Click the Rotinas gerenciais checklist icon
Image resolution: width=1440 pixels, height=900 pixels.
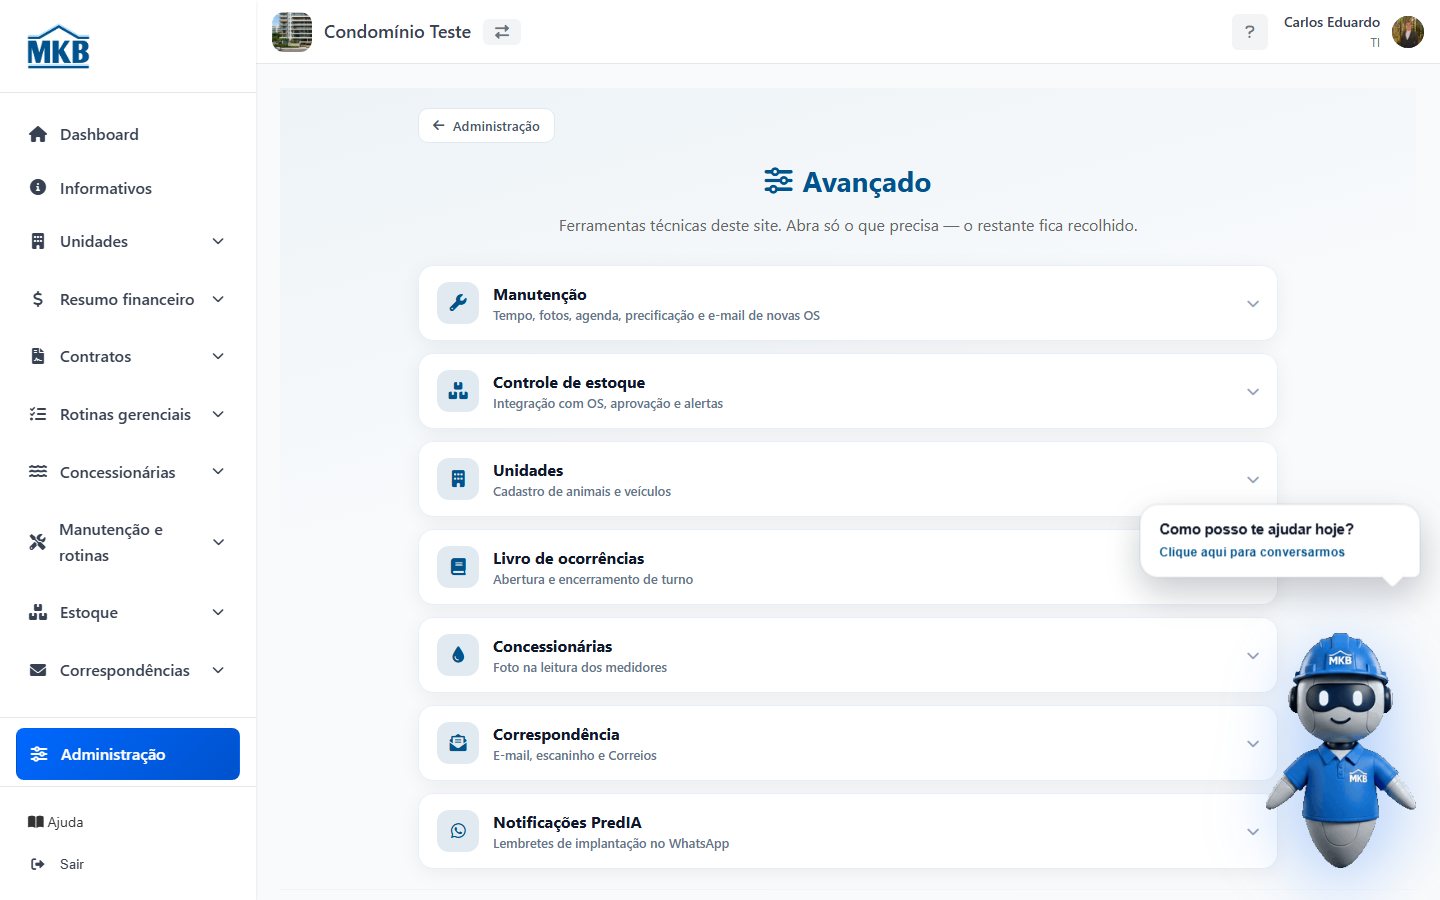coord(38,414)
